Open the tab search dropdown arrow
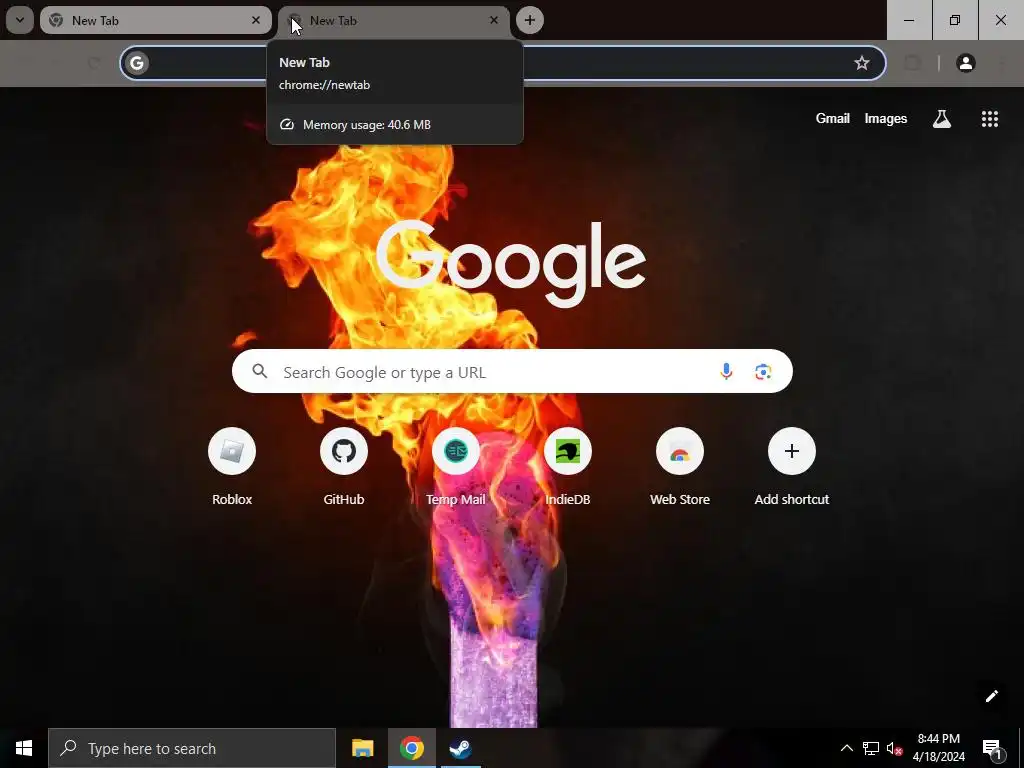 click(x=20, y=20)
